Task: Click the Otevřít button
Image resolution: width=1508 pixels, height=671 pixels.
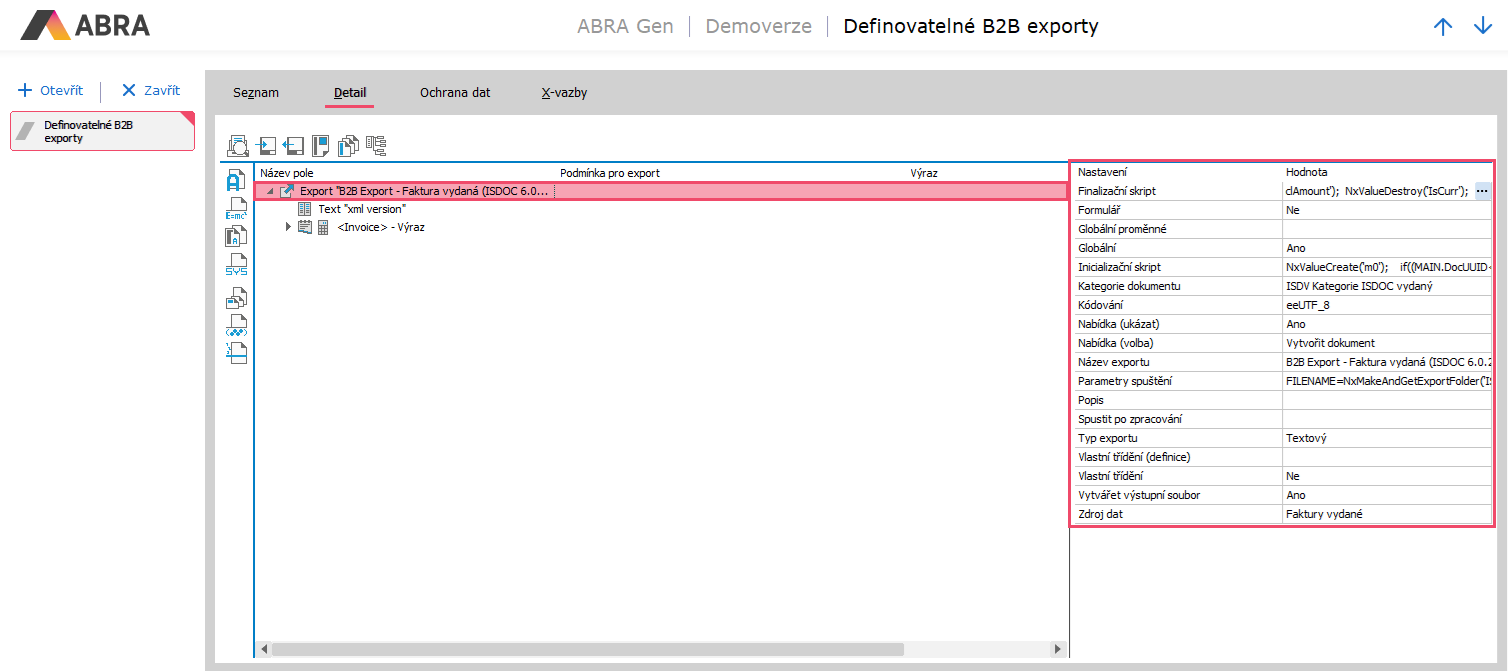Action: 51,90
